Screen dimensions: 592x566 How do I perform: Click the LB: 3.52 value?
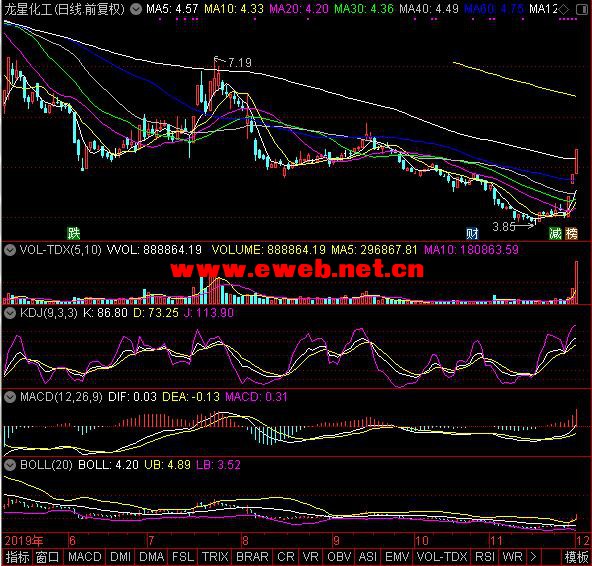pos(218,464)
